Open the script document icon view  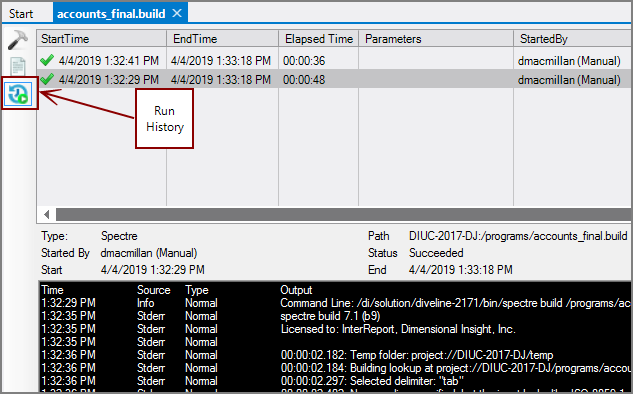[x=18, y=67]
